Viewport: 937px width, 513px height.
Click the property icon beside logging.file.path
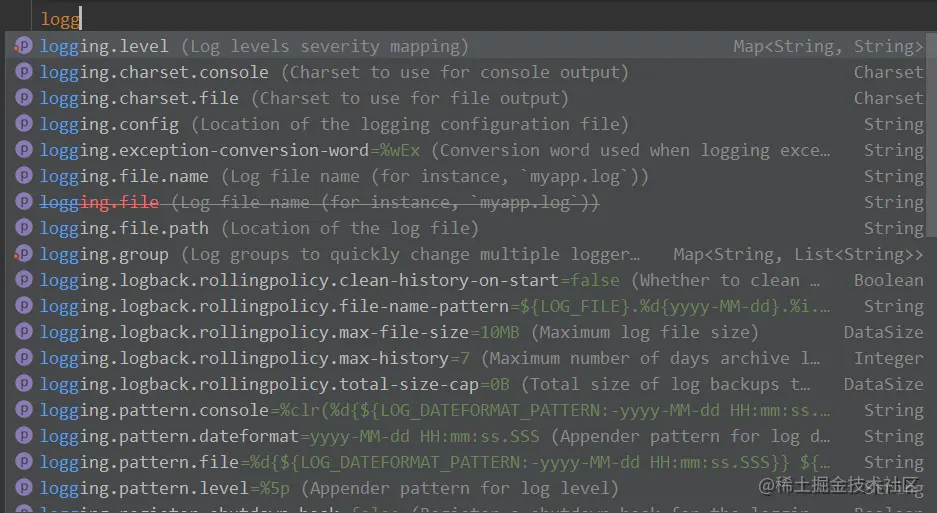23,228
